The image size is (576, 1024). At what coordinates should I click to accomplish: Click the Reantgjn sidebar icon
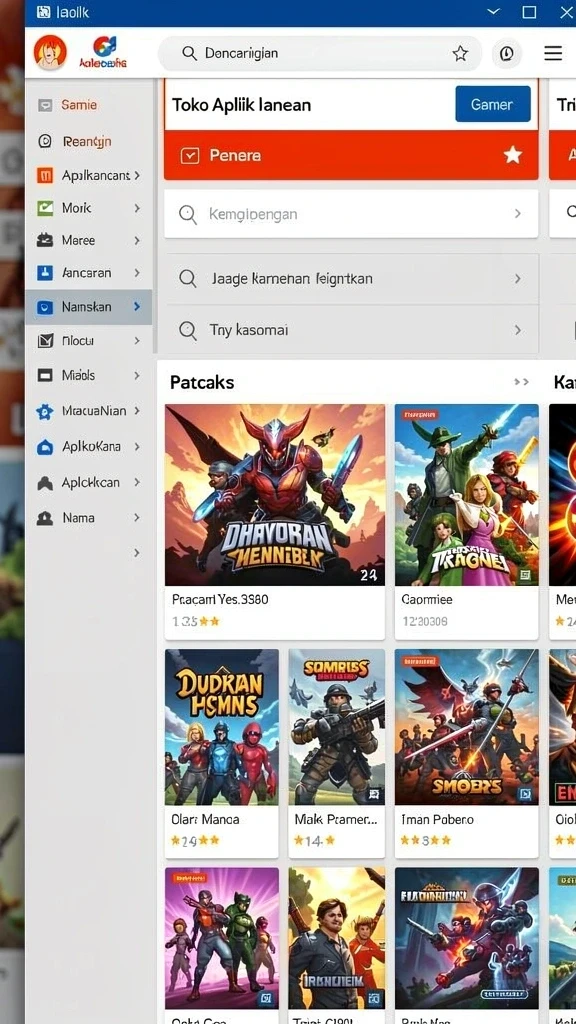tap(45, 141)
